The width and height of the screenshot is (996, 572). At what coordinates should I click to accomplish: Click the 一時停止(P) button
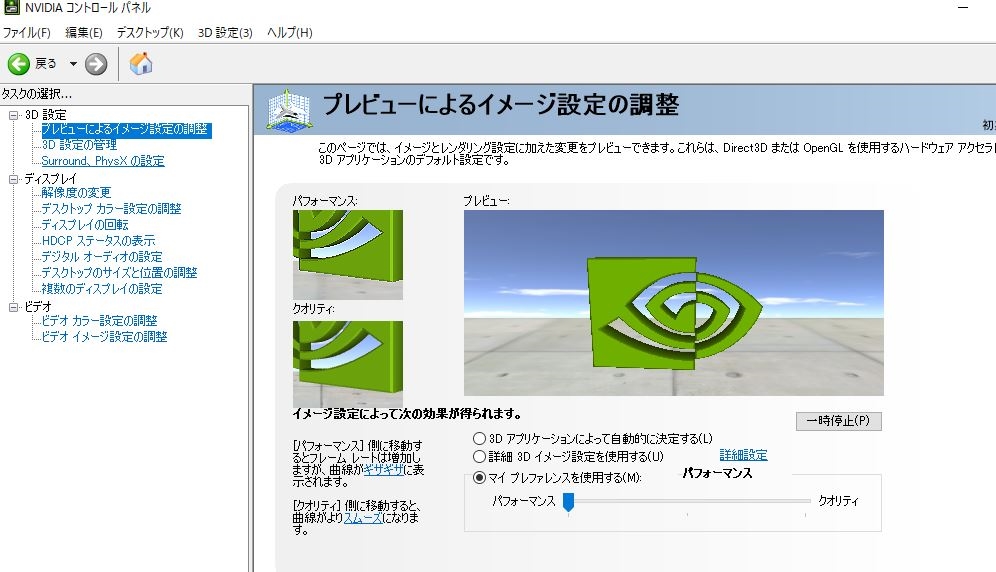pos(838,421)
